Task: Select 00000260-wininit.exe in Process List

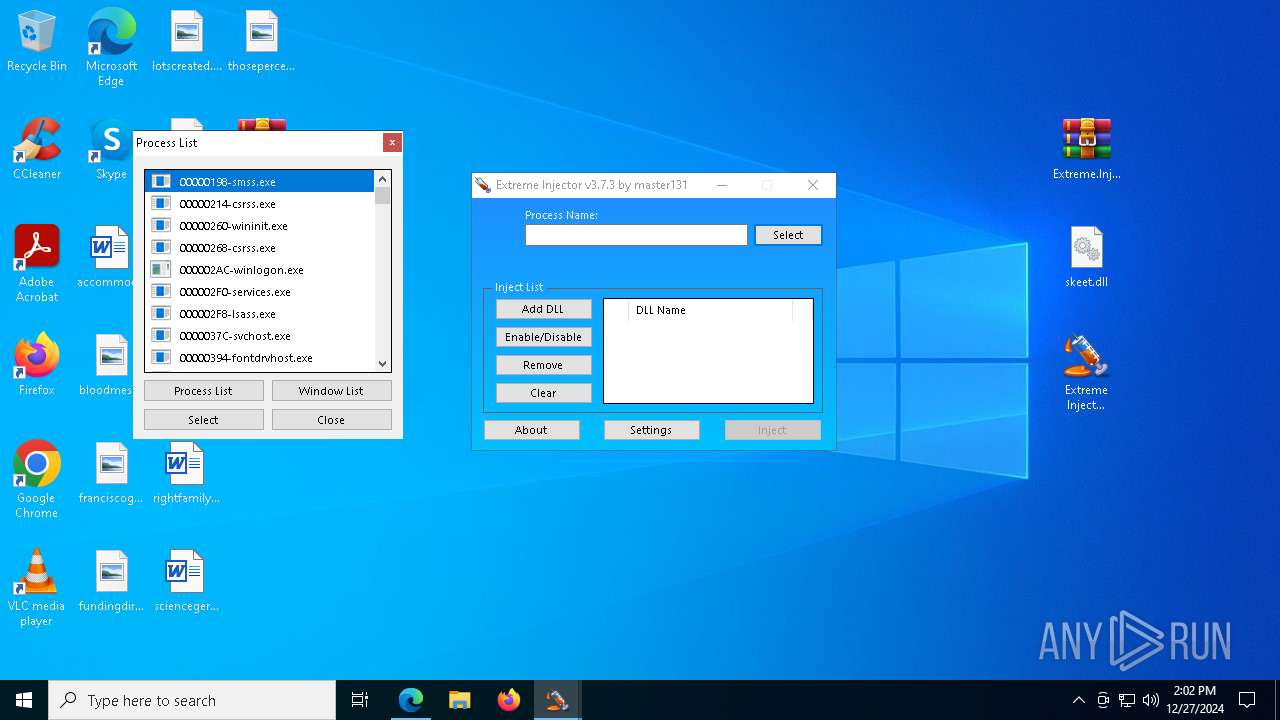Action: click(x=260, y=226)
